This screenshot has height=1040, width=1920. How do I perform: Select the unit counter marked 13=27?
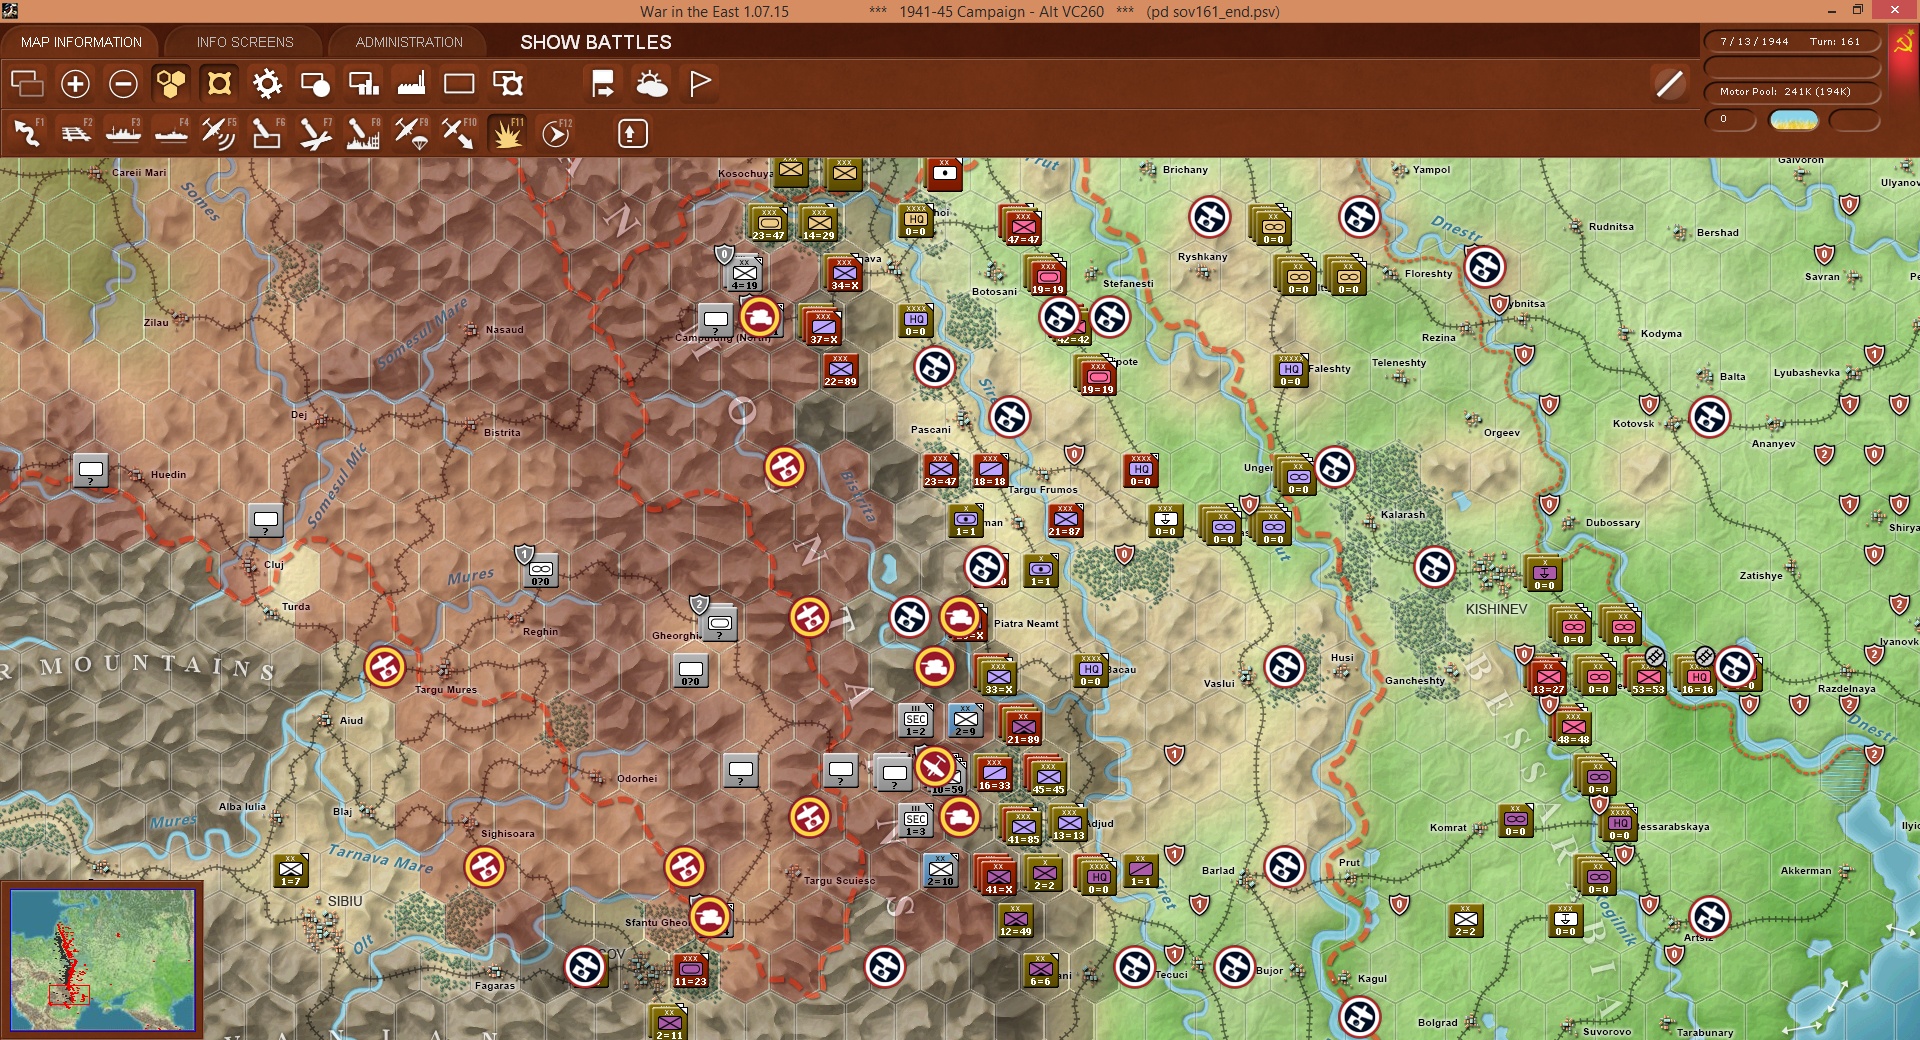[x=1548, y=677]
